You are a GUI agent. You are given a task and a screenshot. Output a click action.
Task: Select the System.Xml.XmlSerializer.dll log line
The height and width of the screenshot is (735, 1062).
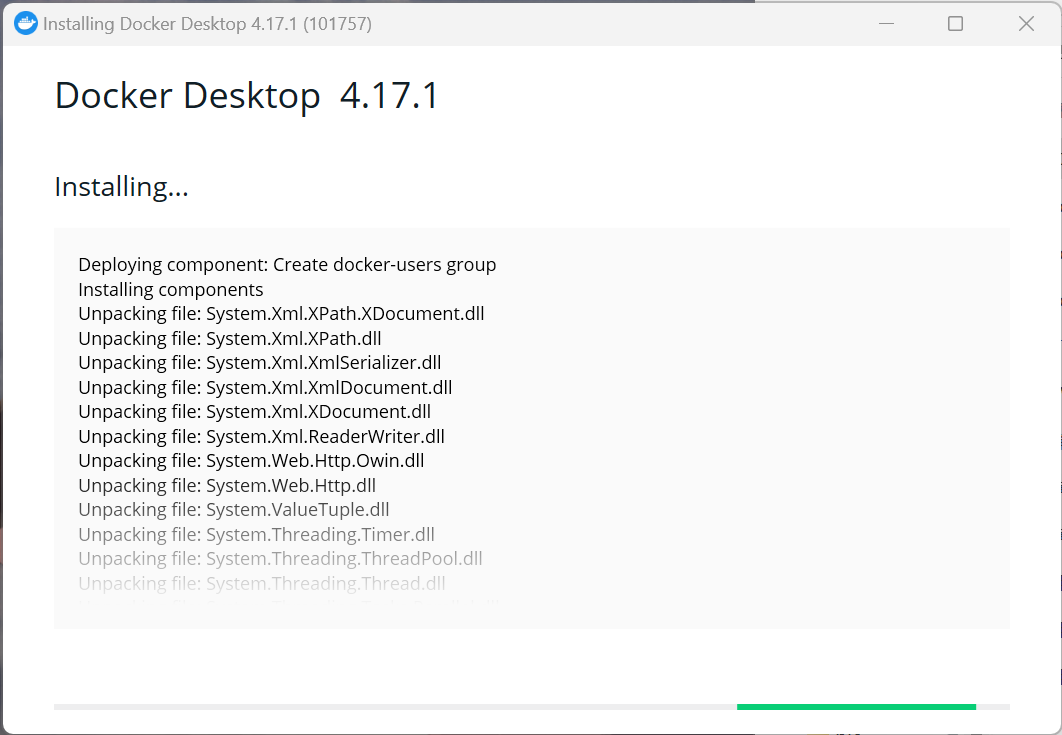(259, 362)
